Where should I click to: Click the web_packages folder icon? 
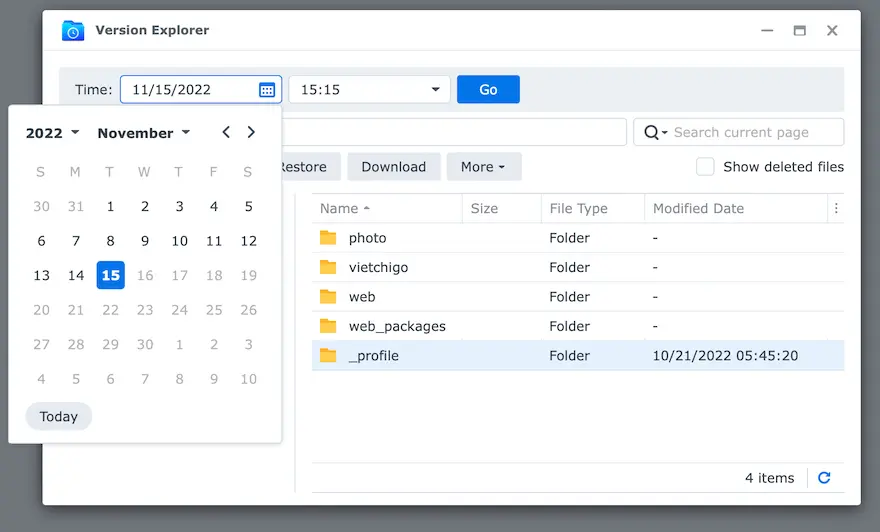(x=328, y=326)
